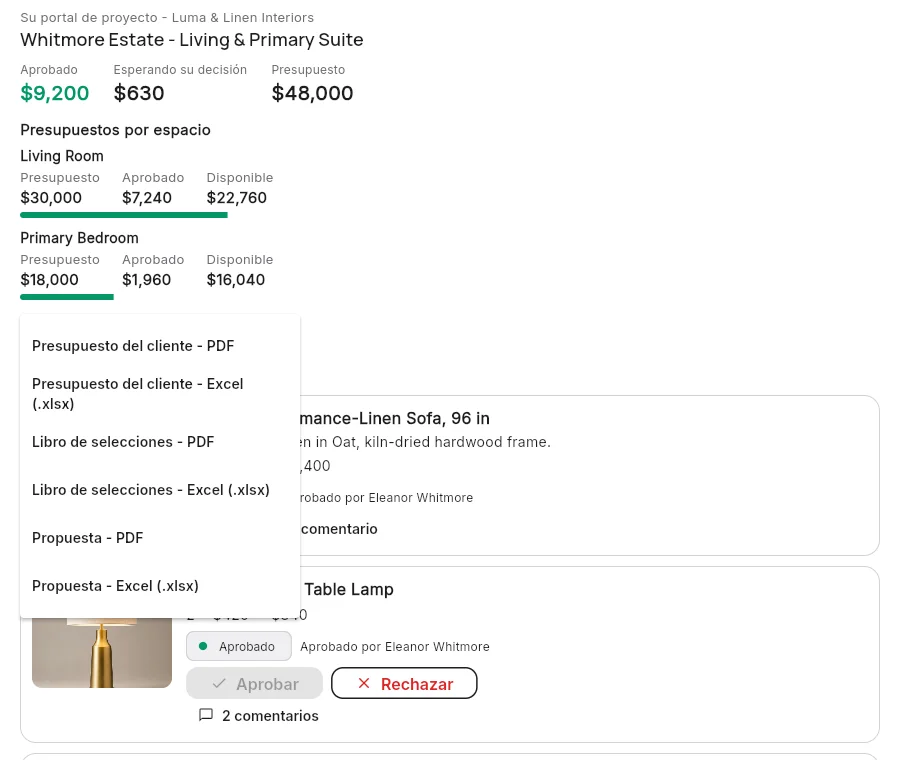Screen dimensions: 900x760
Task: View the table lamp product thumbnail
Action: point(102,653)
